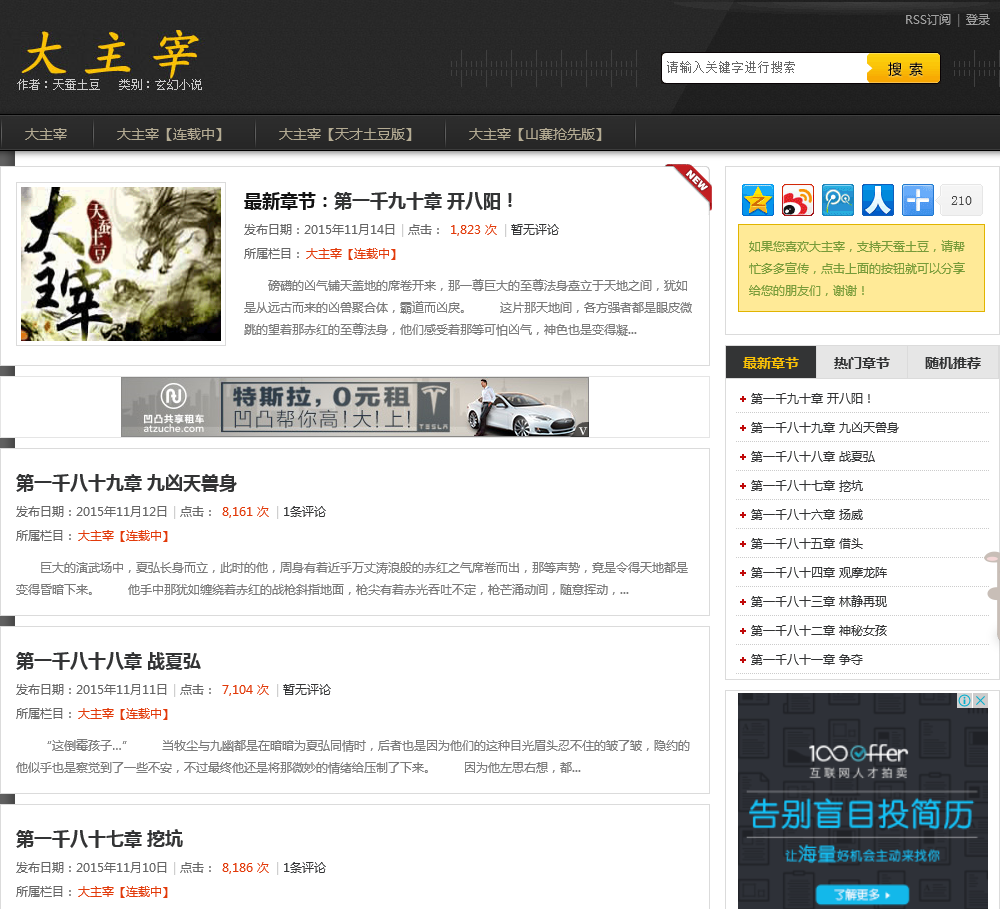Screen dimensions: 1000x909
Task: Select sidebar item 第一千八十一章 争夺
Action: tap(807, 660)
